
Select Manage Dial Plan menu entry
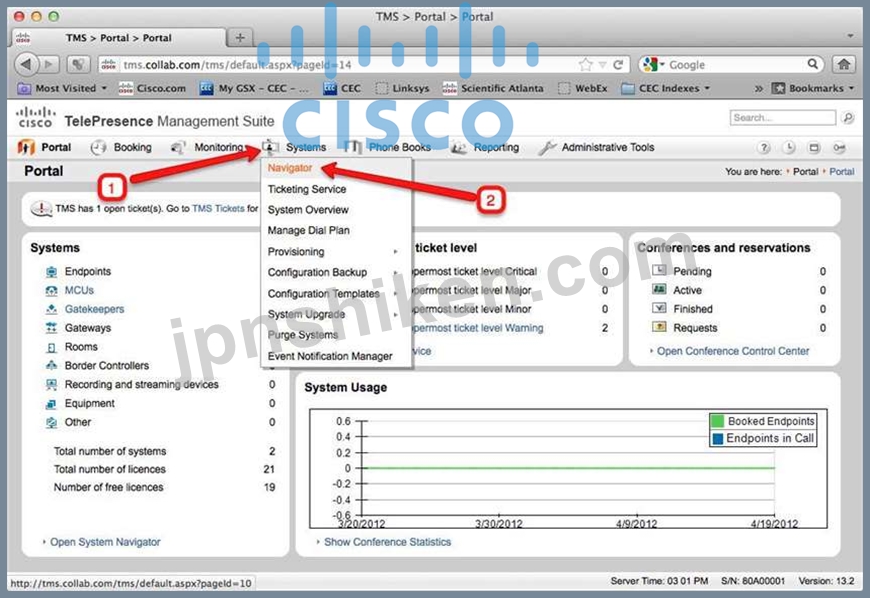(x=308, y=230)
